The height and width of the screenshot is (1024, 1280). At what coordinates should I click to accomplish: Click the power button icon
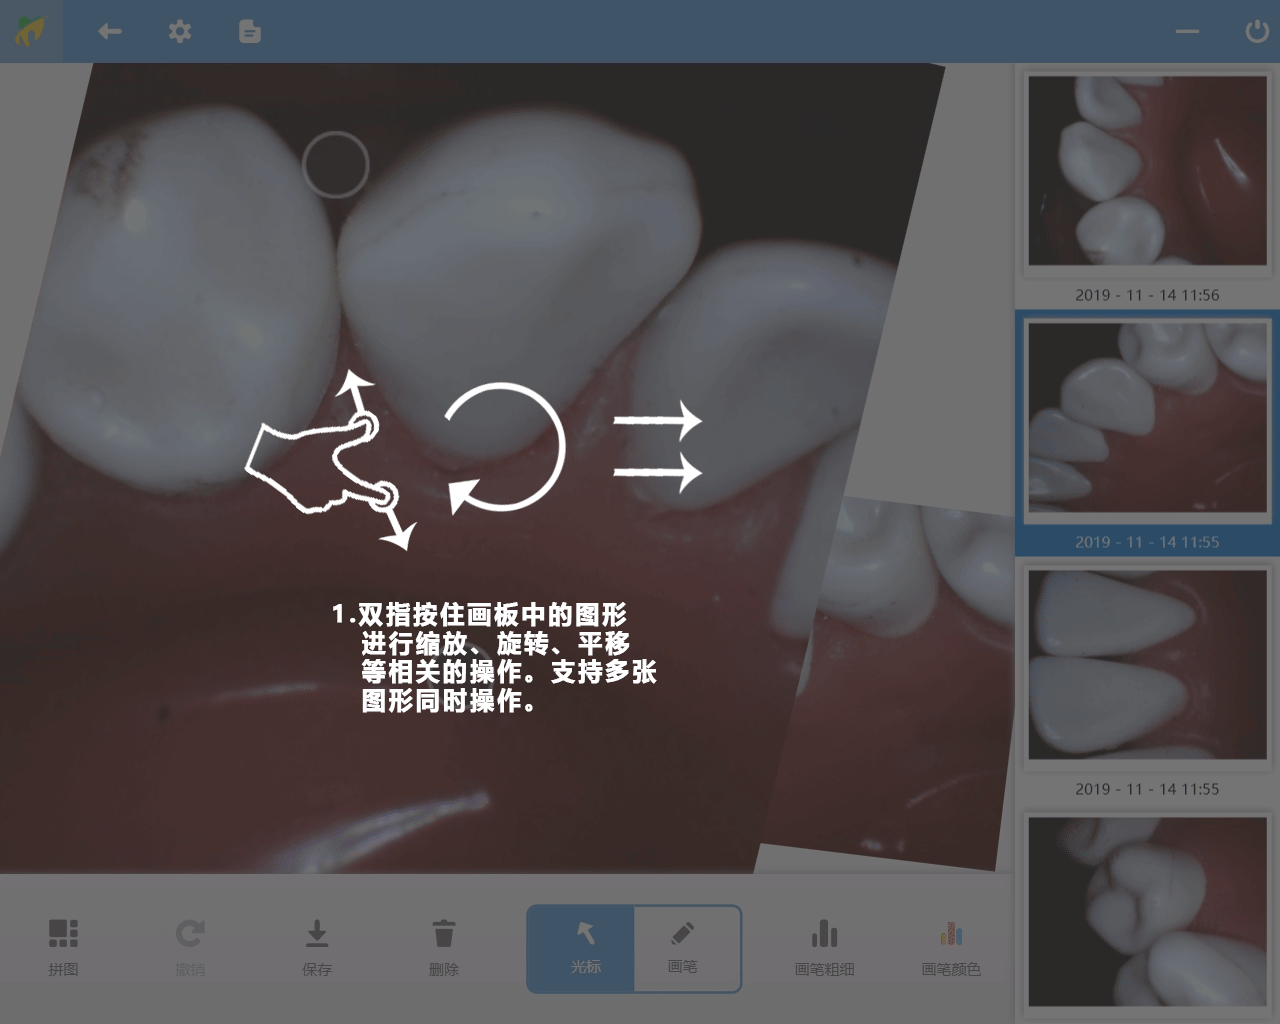coord(1256,32)
